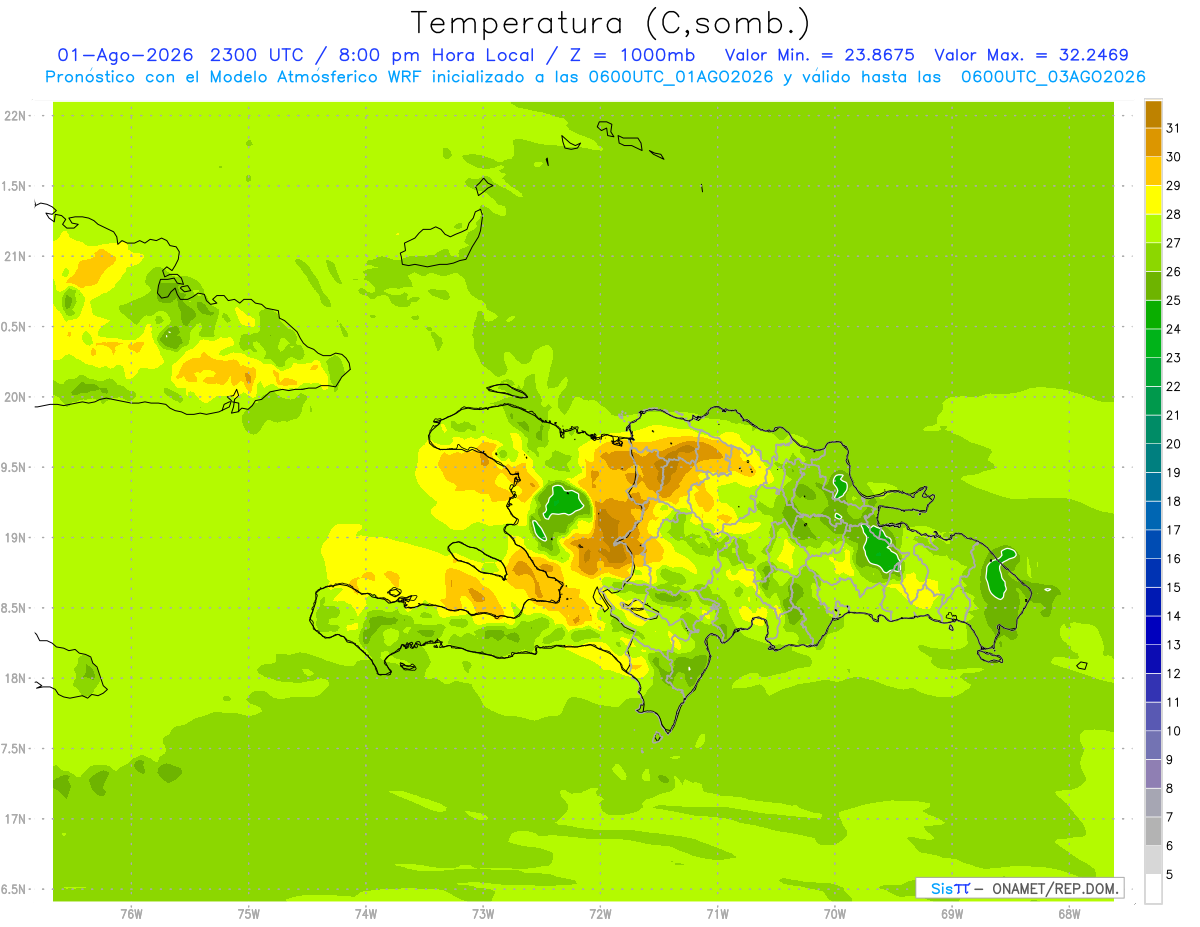Click the legend label "31"

coord(1174,128)
